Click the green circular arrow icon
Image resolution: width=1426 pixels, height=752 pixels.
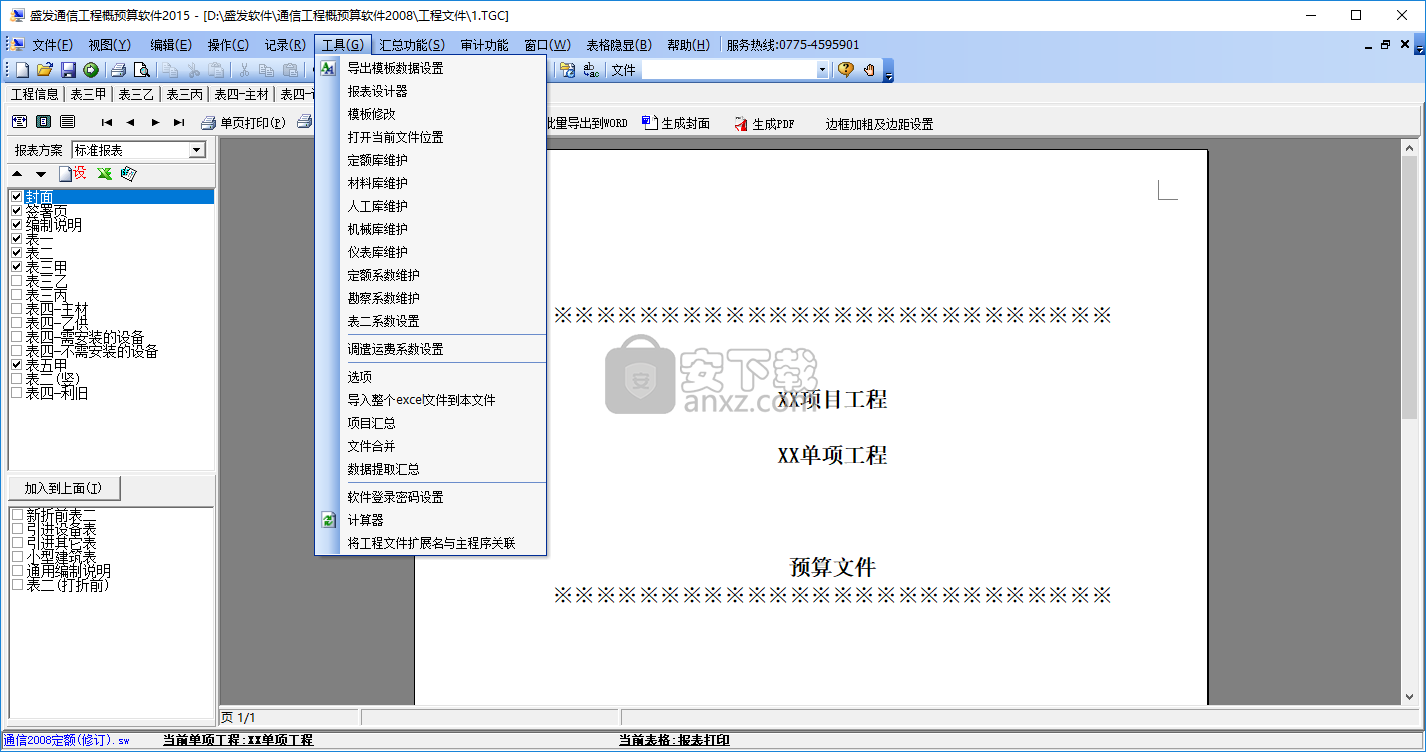(91, 70)
